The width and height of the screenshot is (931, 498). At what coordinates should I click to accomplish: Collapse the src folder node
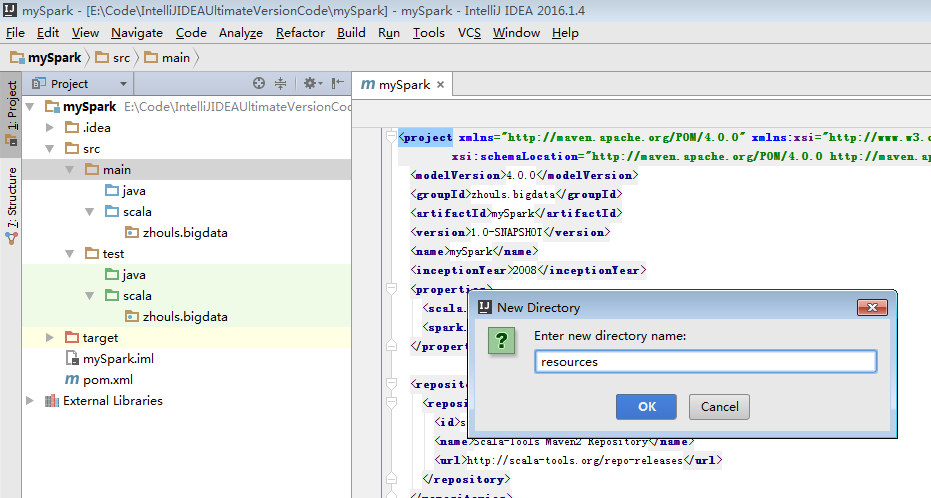(50, 148)
